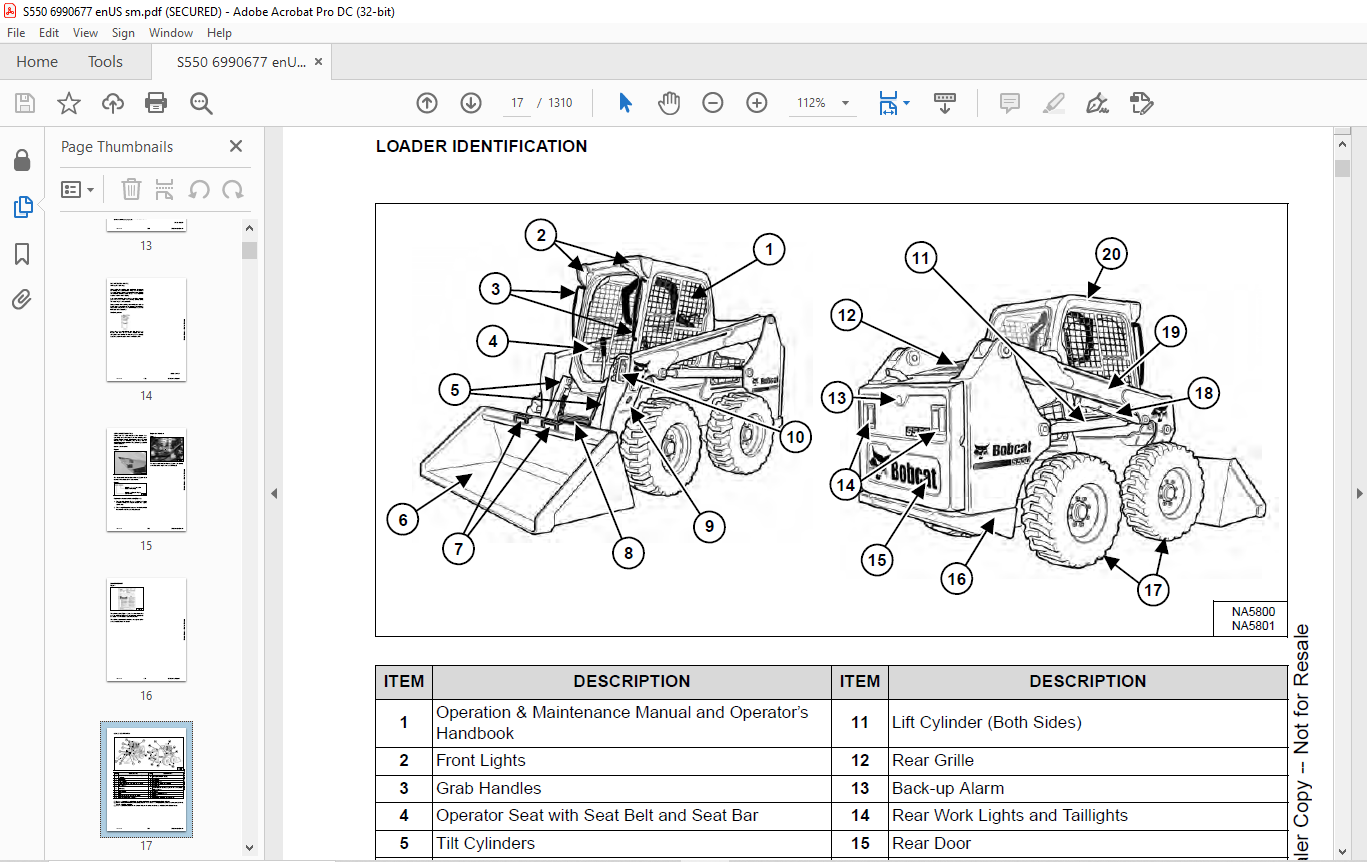Image resolution: width=1367 pixels, height=862 pixels.
Task: Open Attachments paperclip sidebar icon
Action: [x=22, y=299]
